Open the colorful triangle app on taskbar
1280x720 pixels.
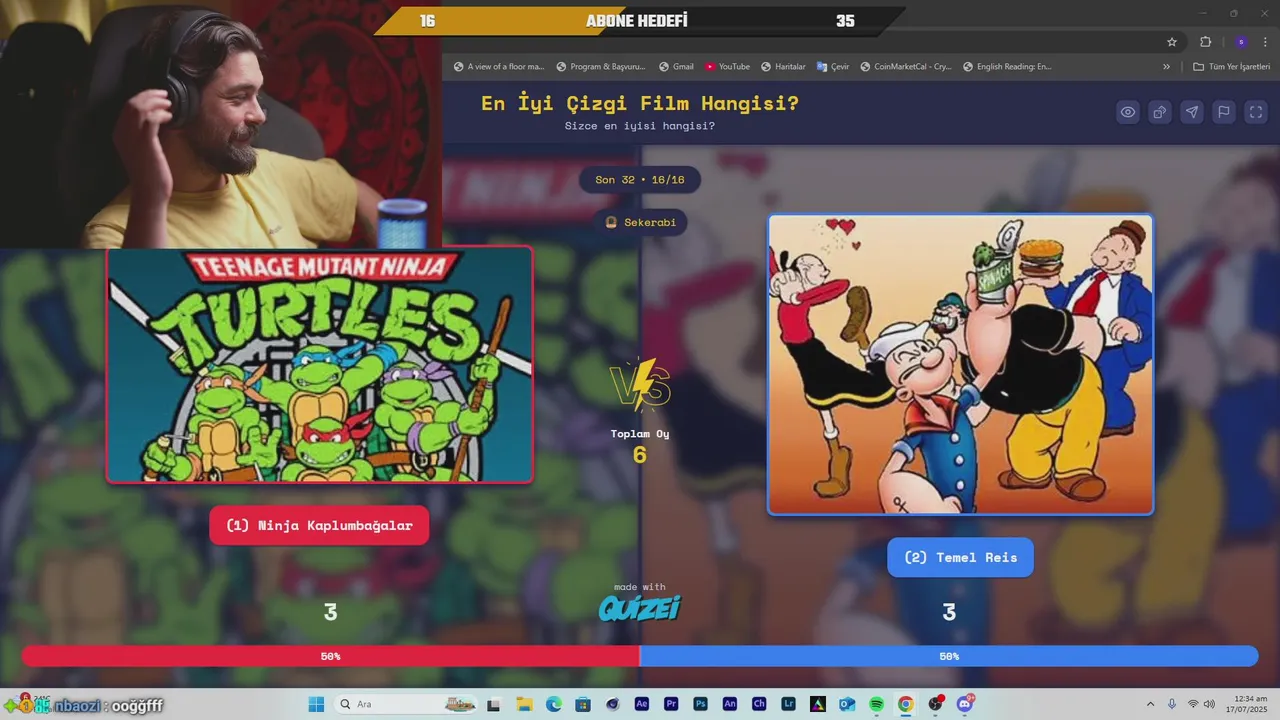pos(818,704)
